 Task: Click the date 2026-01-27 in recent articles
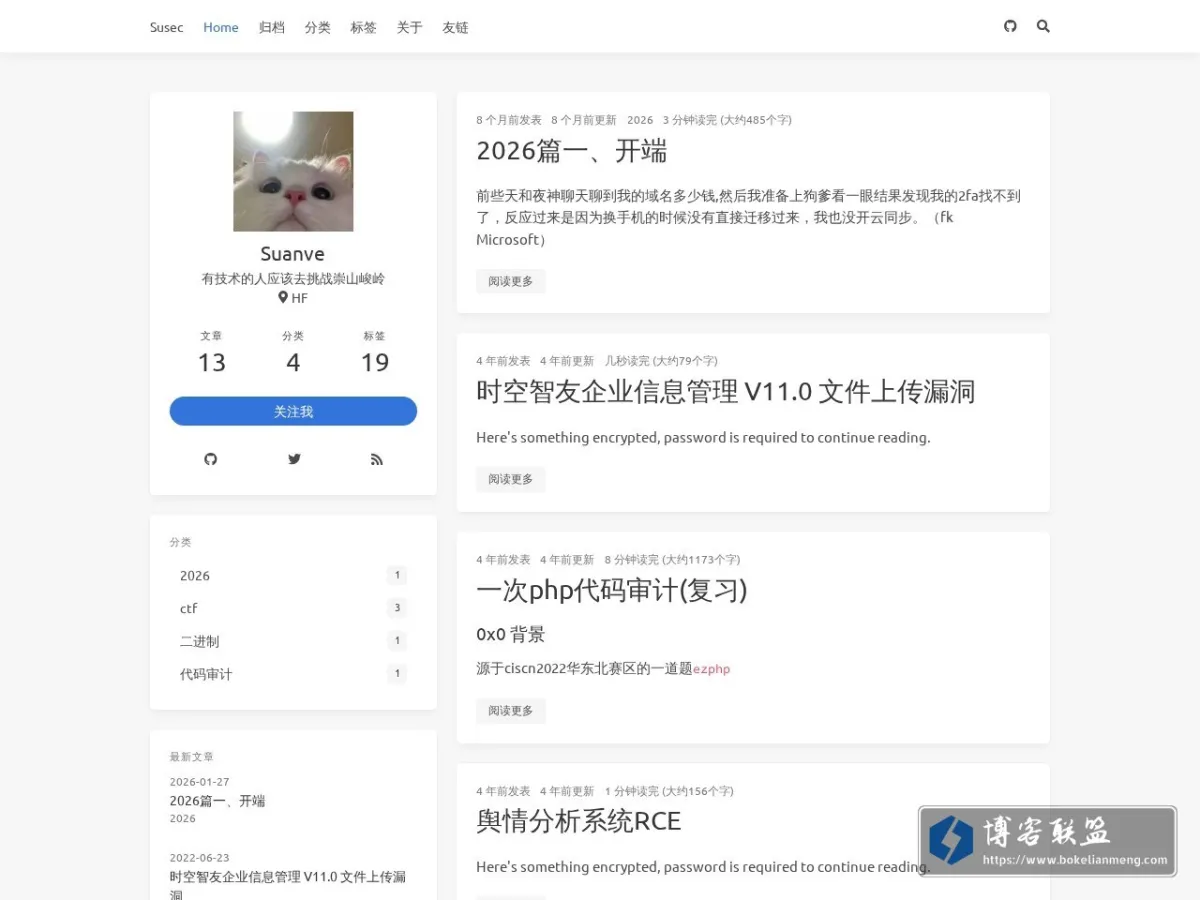[x=200, y=782]
